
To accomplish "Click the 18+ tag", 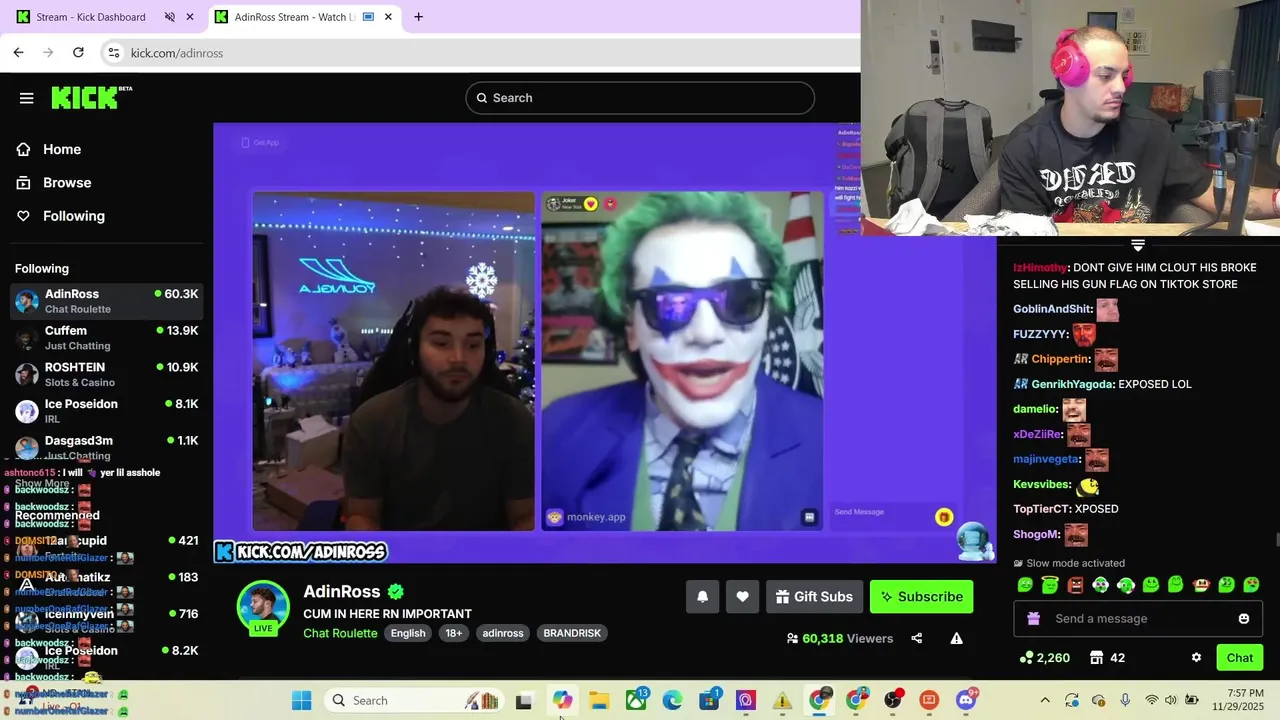I will pyautogui.click(x=453, y=633).
